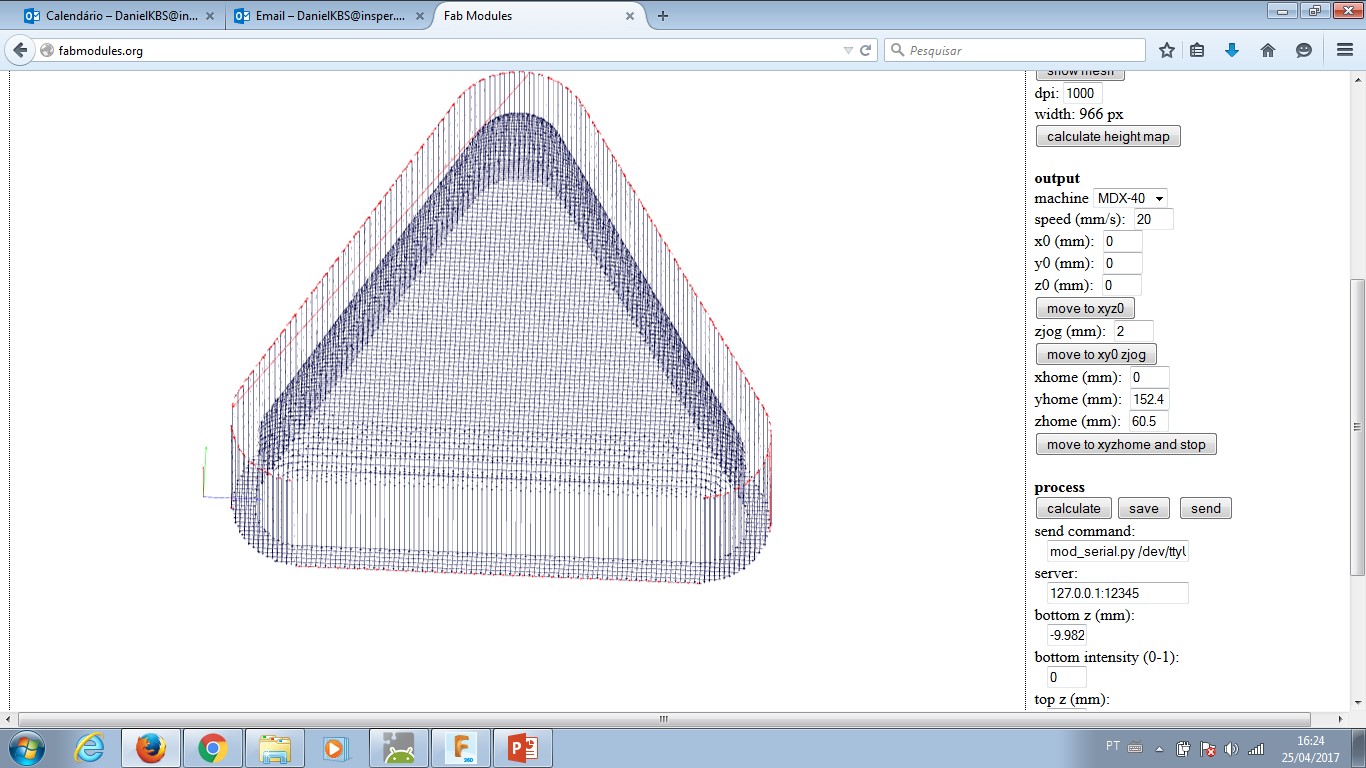Click the move to xy0 zjog button
The image size is (1366, 768).
point(1096,355)
